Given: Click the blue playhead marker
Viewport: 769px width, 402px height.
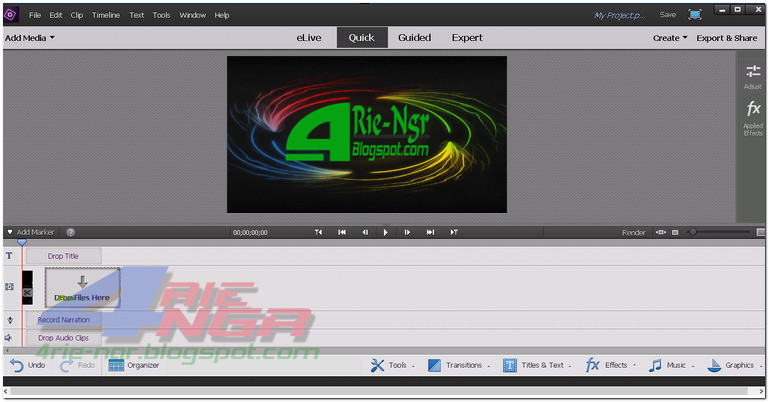Looking at the screenshot, I should click(22, 242).
